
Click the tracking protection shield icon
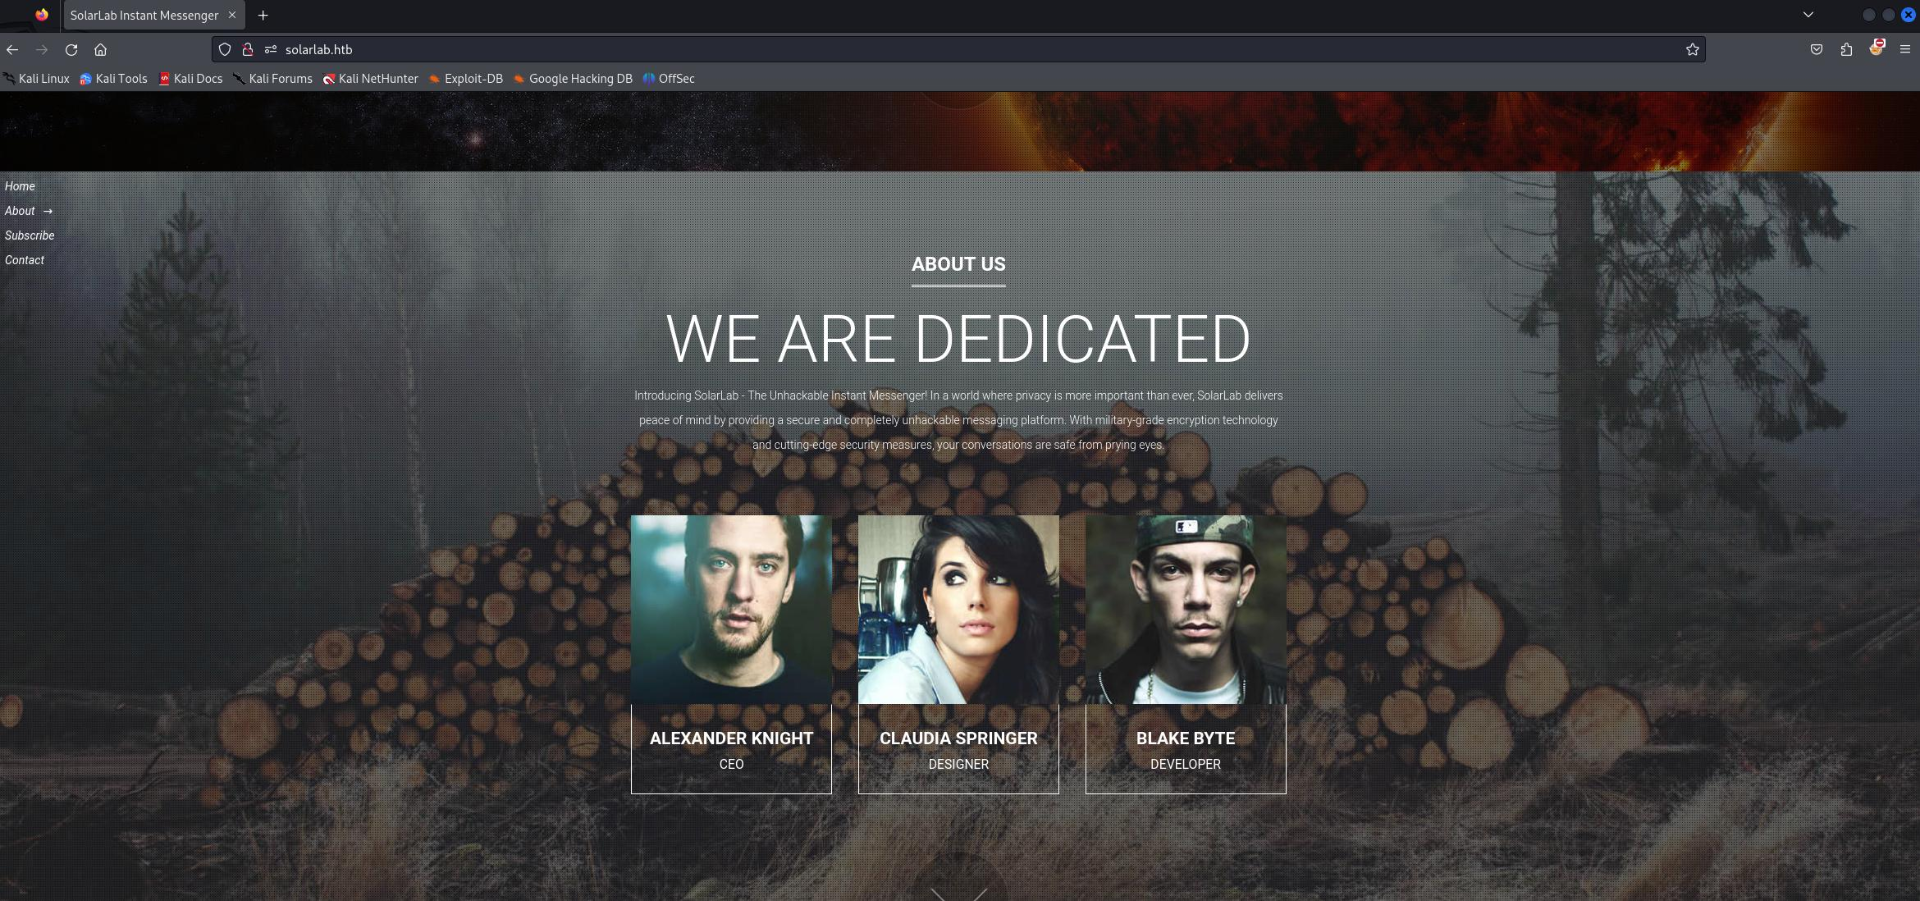click(x=225, y=49)
